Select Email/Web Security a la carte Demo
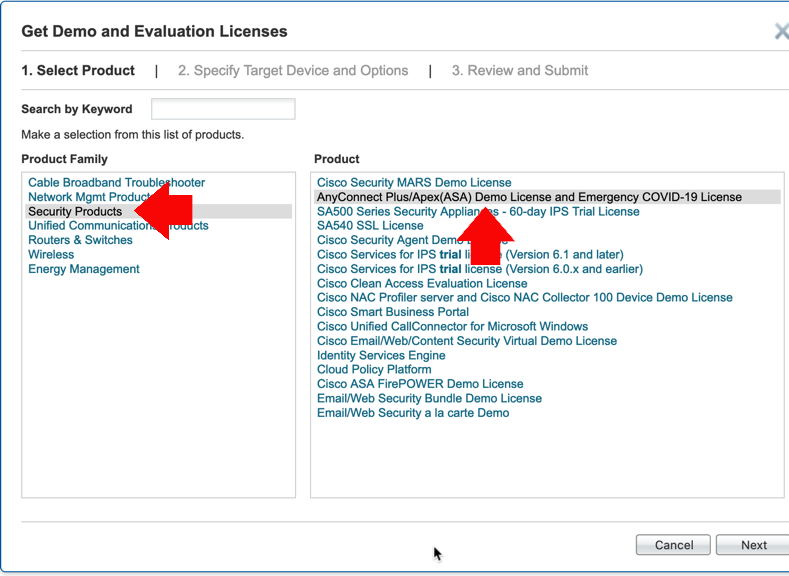 pos(413,413)
